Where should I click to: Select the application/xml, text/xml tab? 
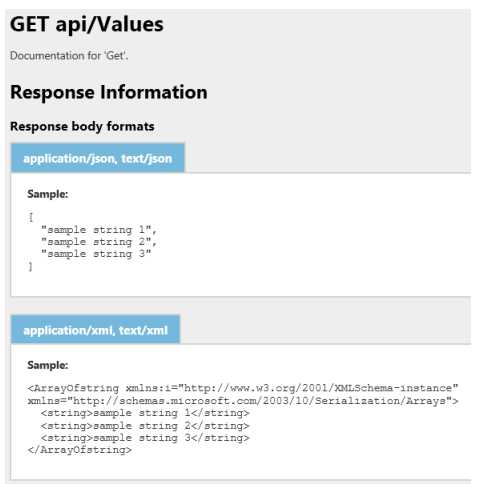coord(95,330)
